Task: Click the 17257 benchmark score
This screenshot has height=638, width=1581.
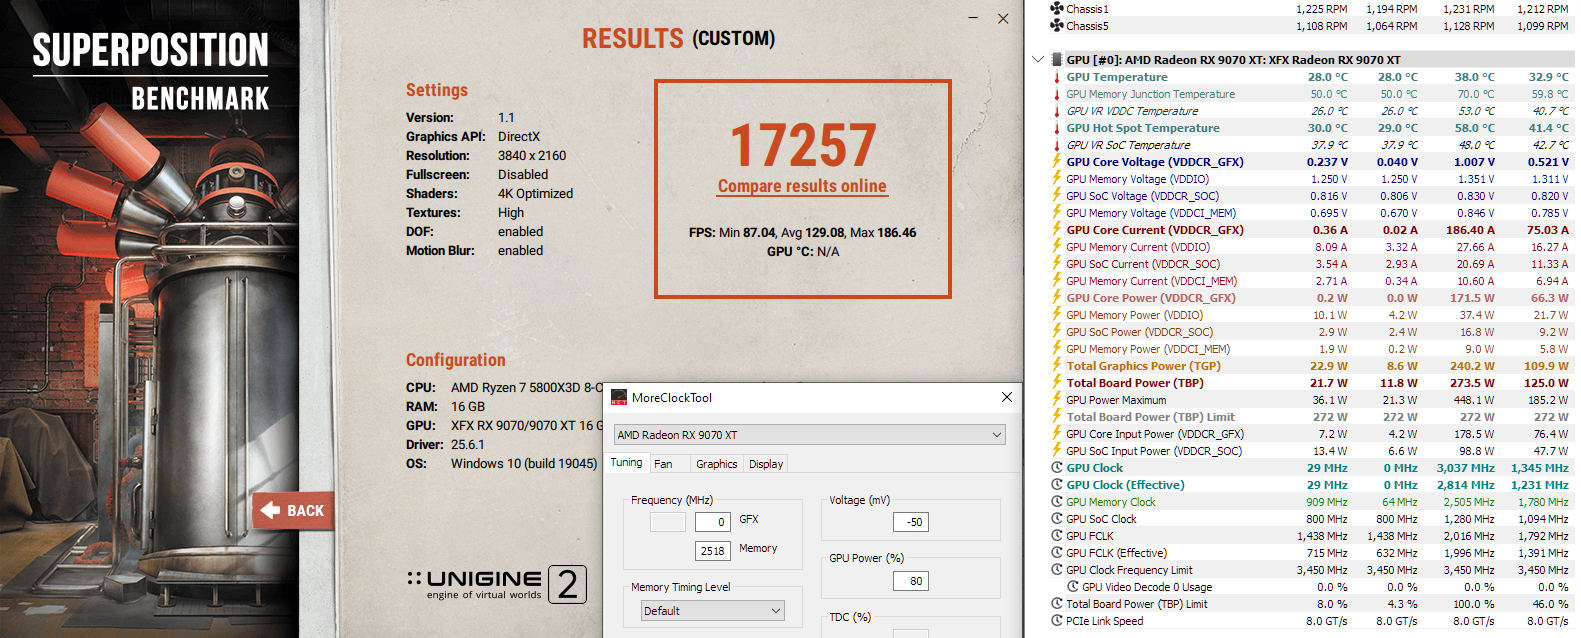Action: click(x=803, y=145)
